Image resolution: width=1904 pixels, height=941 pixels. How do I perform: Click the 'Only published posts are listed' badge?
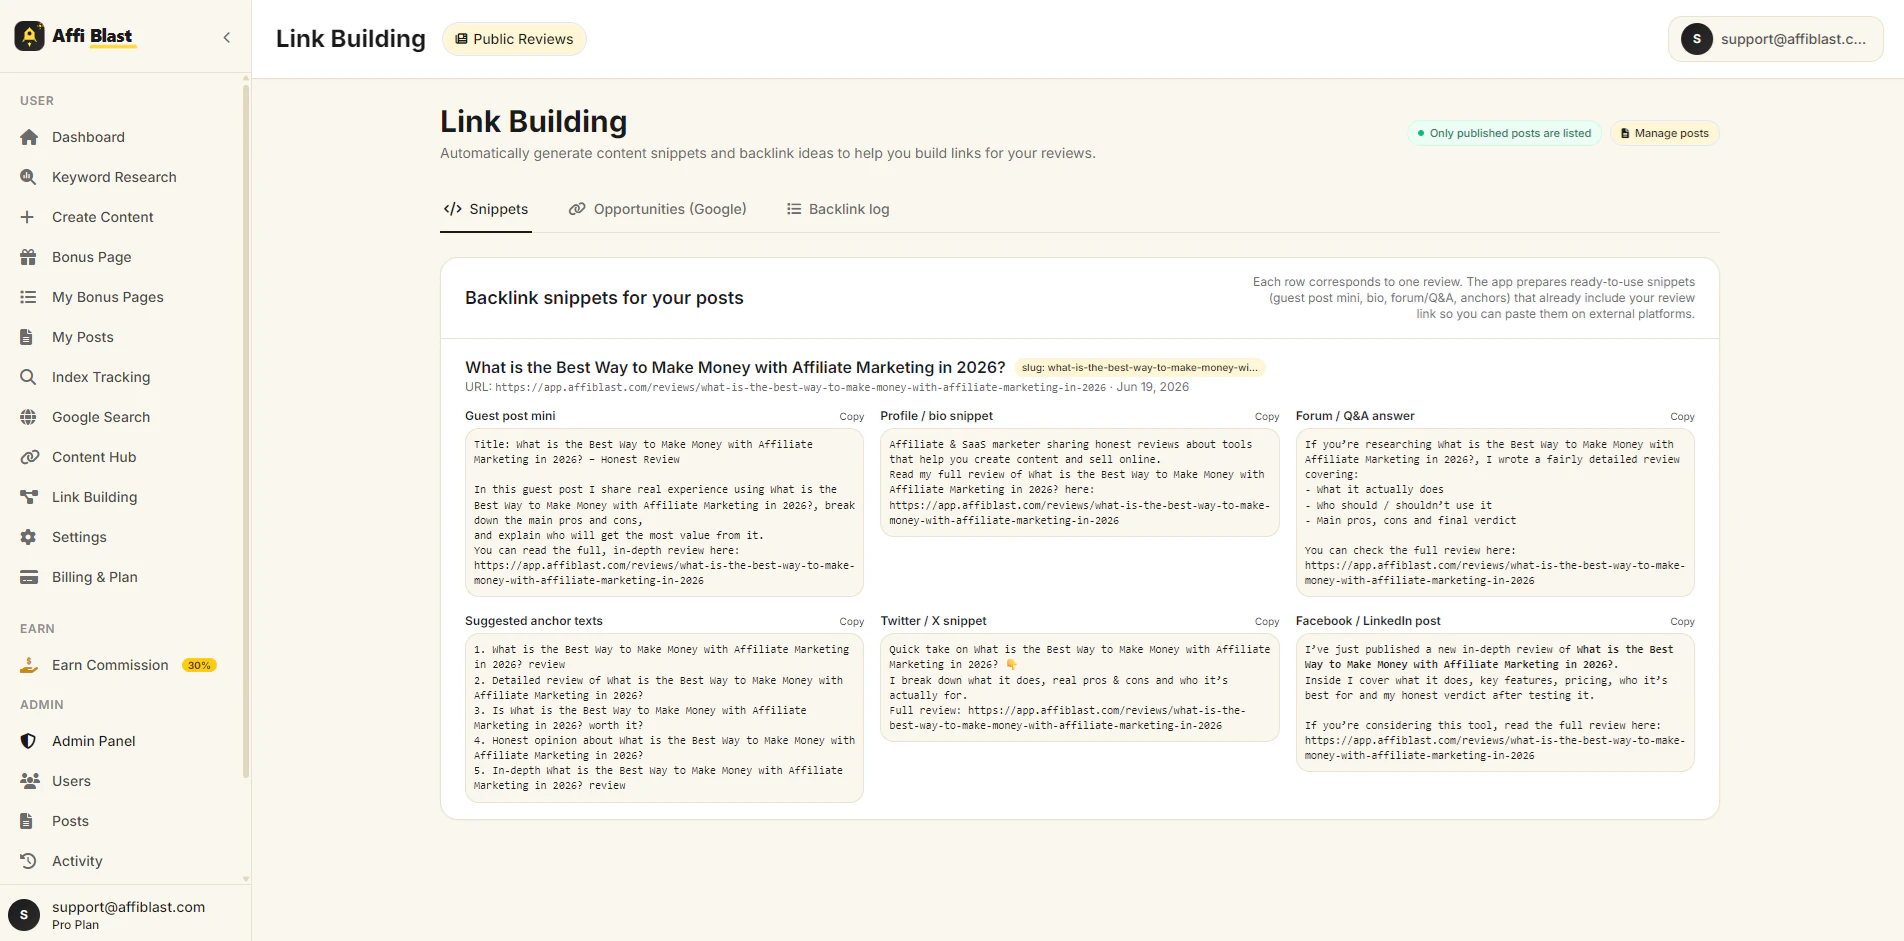pyautogui.click(x=1504, y=133)
